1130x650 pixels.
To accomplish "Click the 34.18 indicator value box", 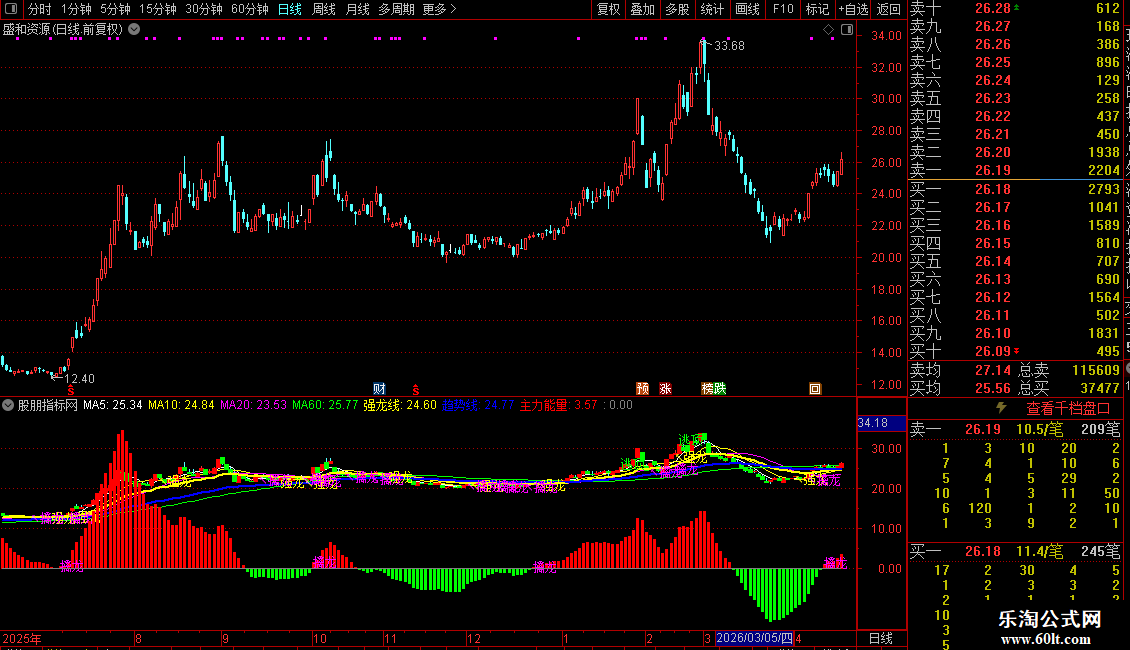I will click(881, 423).
